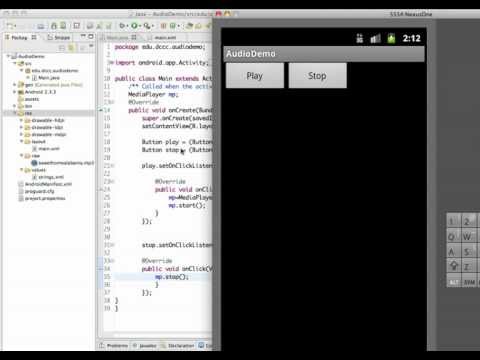This screenshot has height=360, width=480.
Task: Open the Package Explorer tab
Action: [x=20, y=37]
